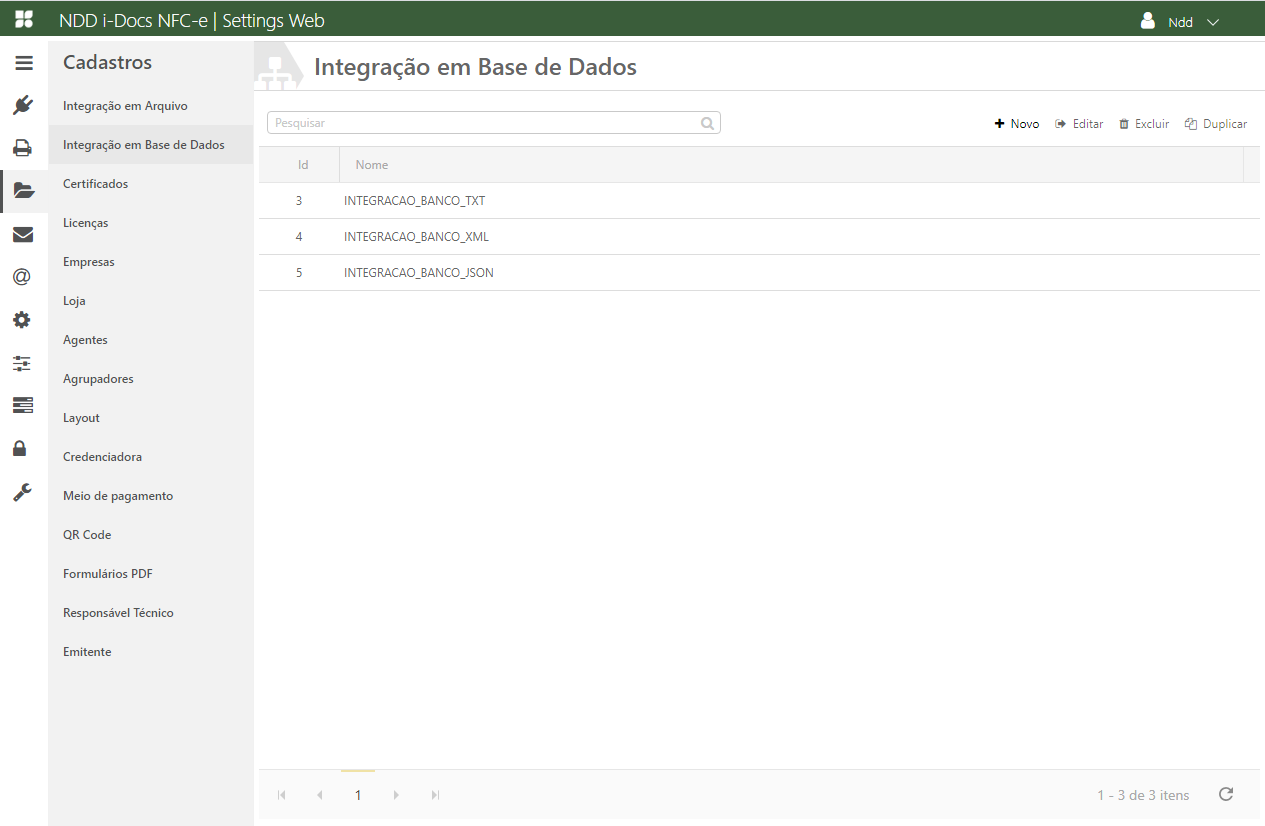Viewport: 1265px width, 826px height.
Task: Select the INTEGRACAO_BANCO_XML row
Action: point(416,237)
